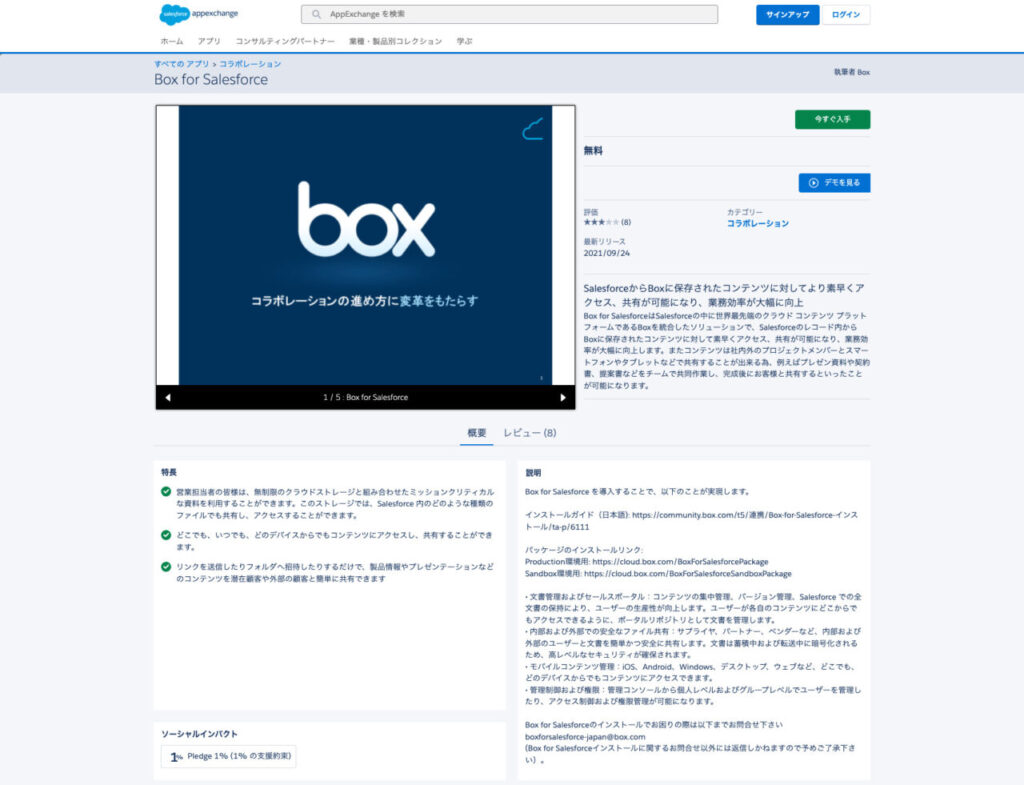Click the rating count (8)

tap(626, 222)
